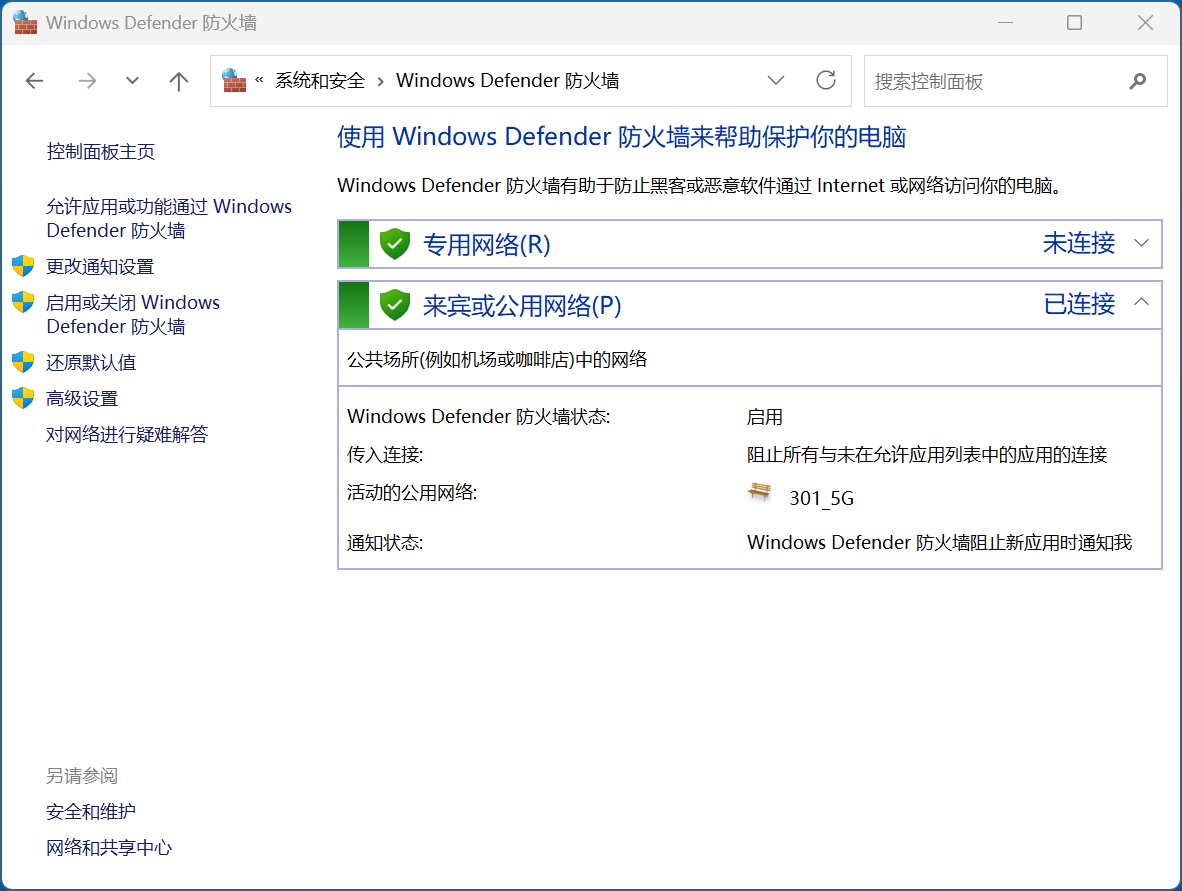Click the Windows Defender 防火墙 breadcrumb
Viewport: 1182px width, 891px height.
point(507,81)
